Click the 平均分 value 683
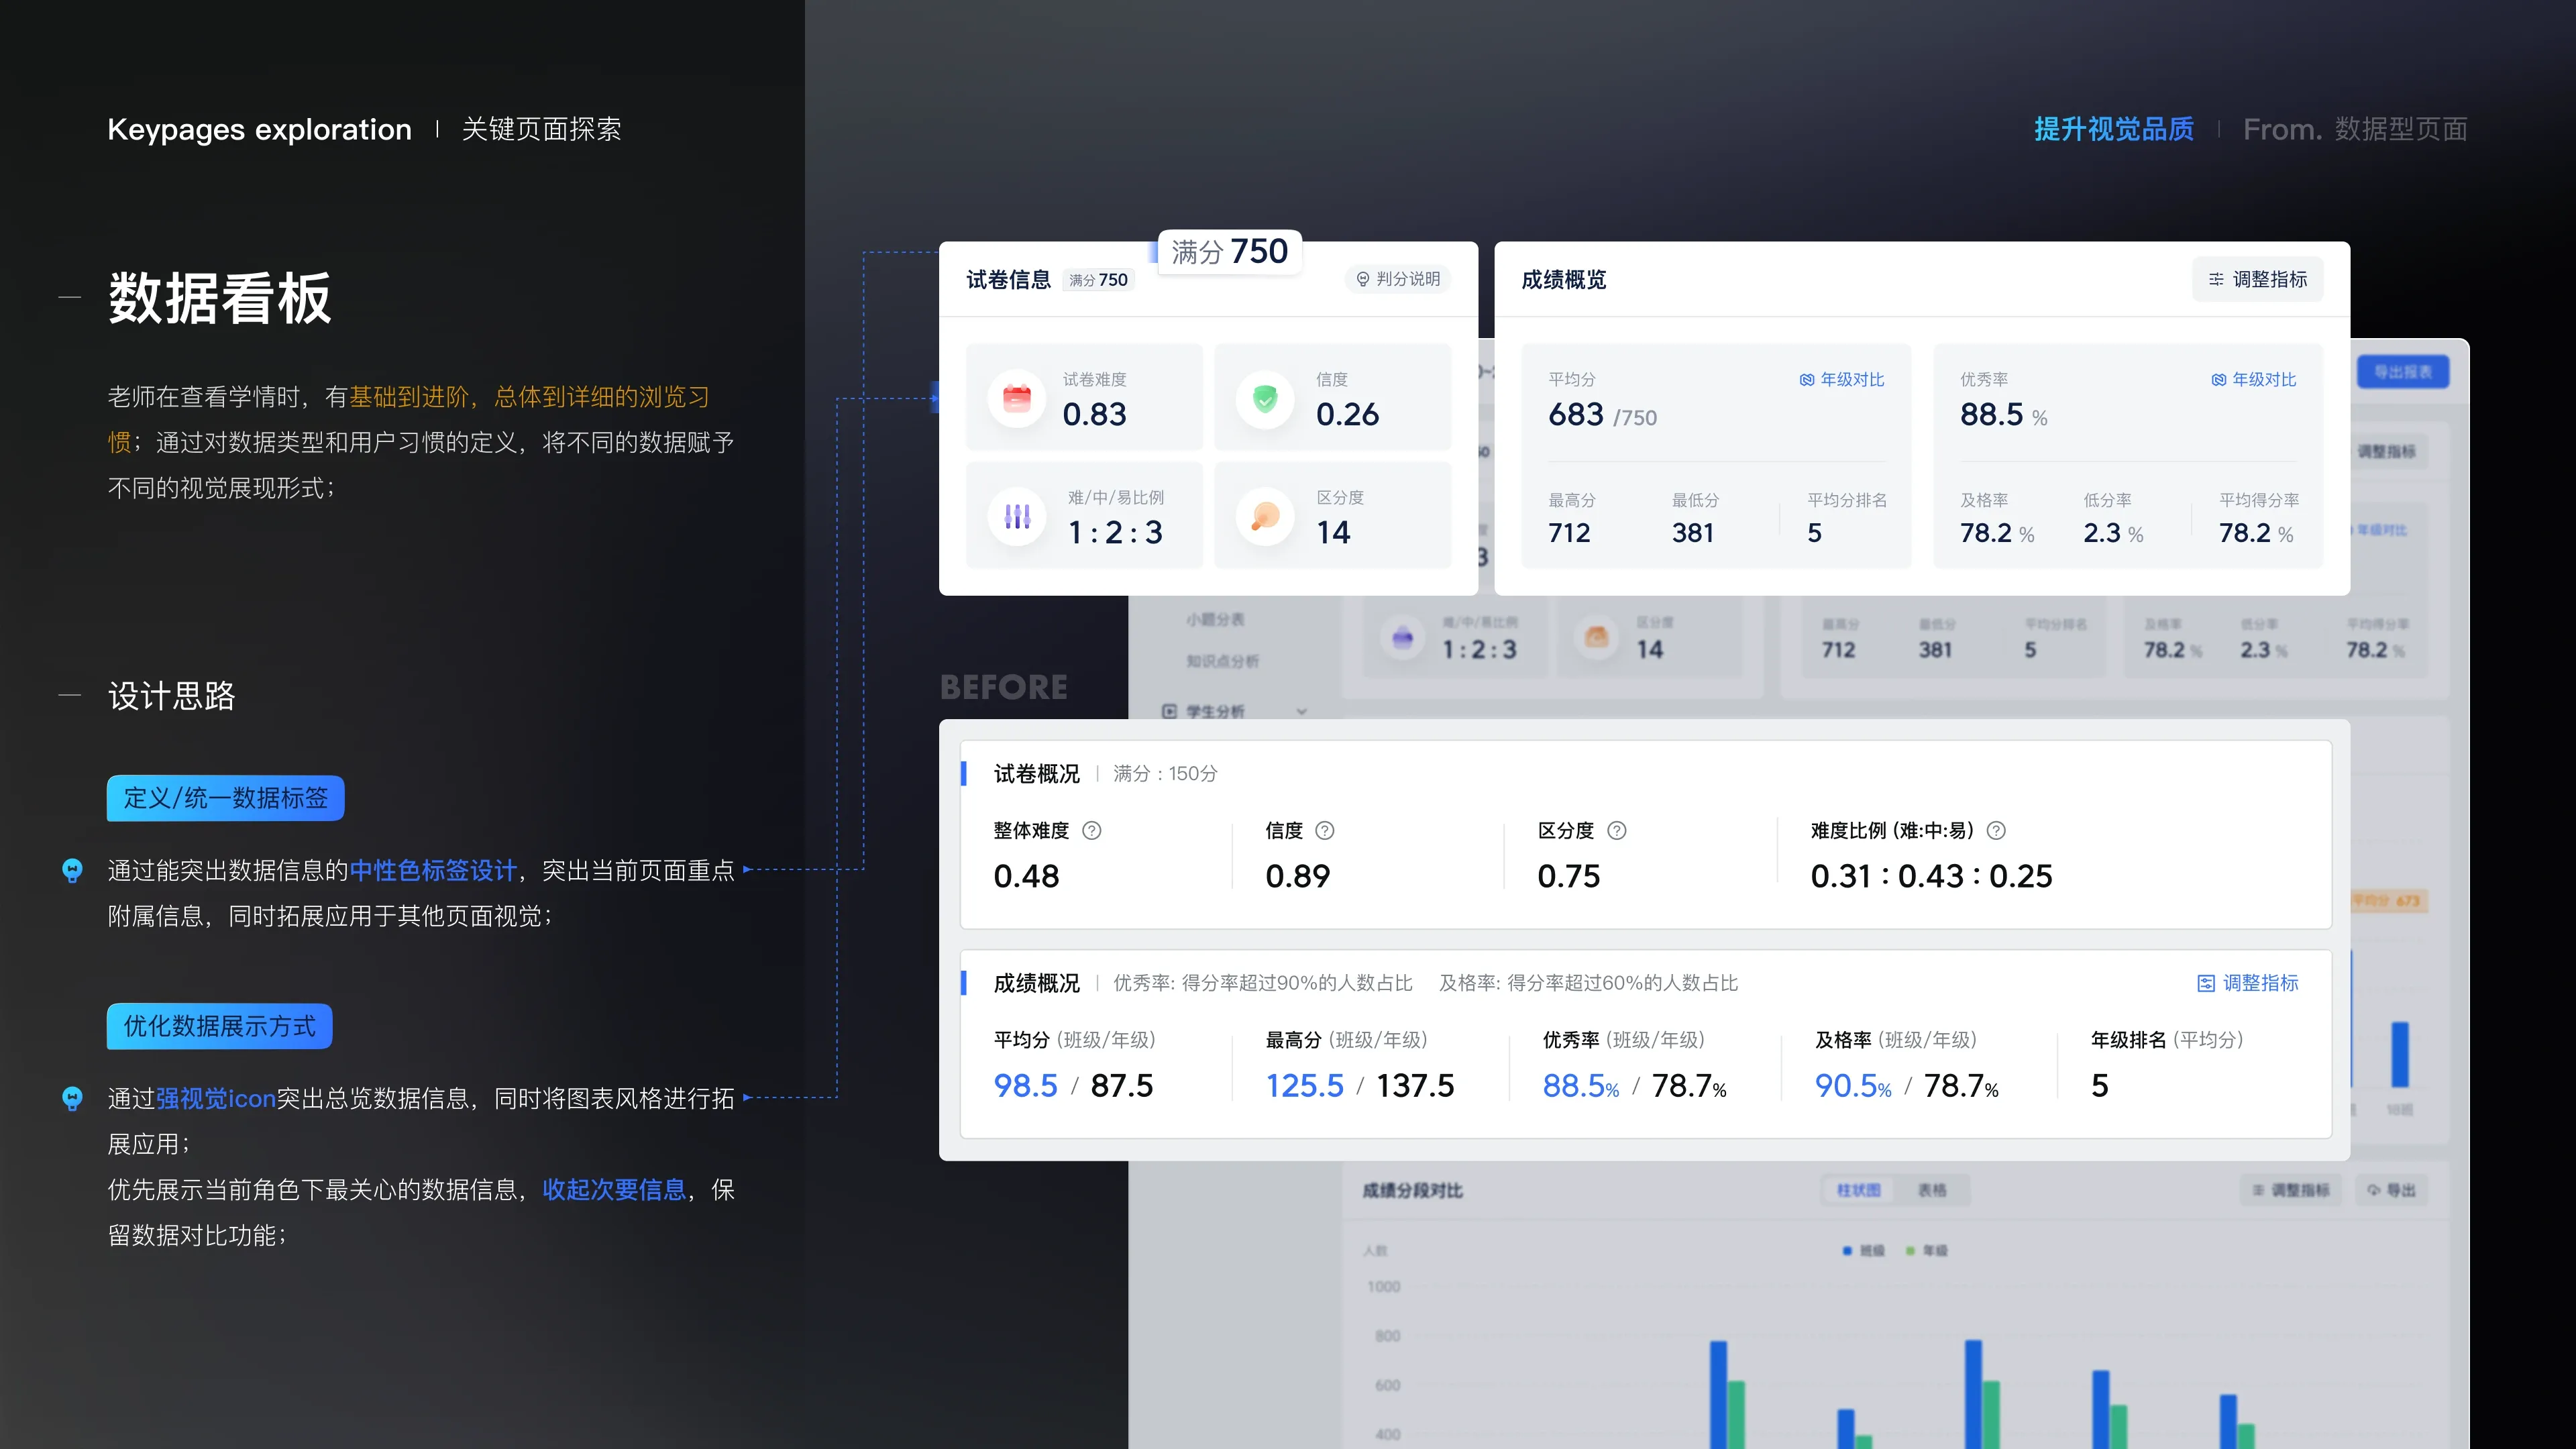Screen dimensions: 2576x1449 1575,415
